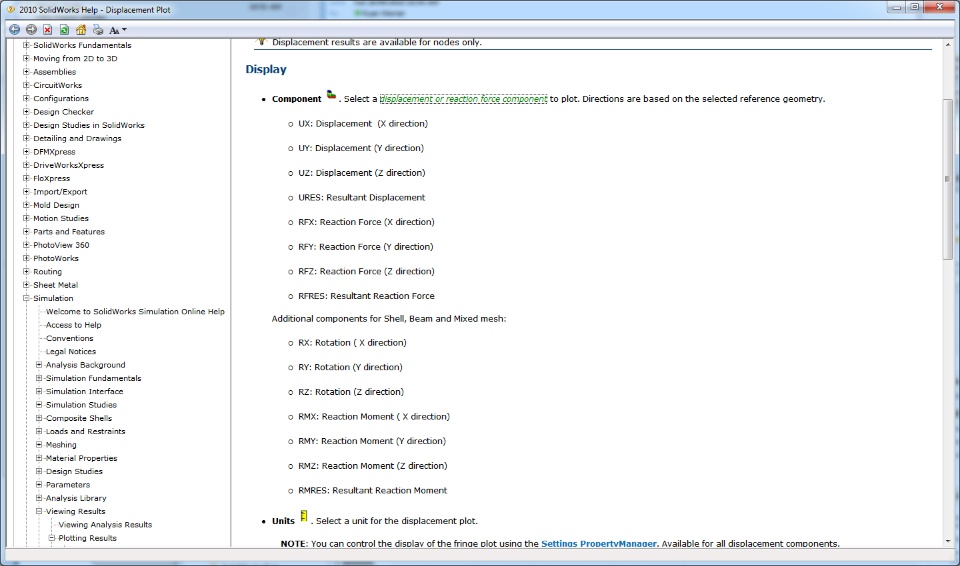Click the content scrollbar up arrow

pos(948,46)
